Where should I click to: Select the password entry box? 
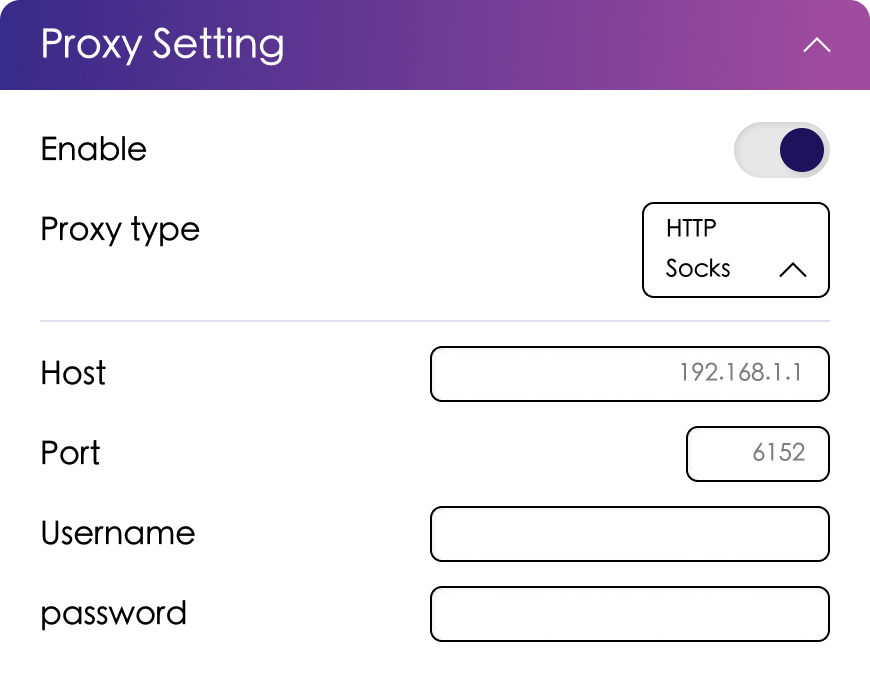coord(630,613)
